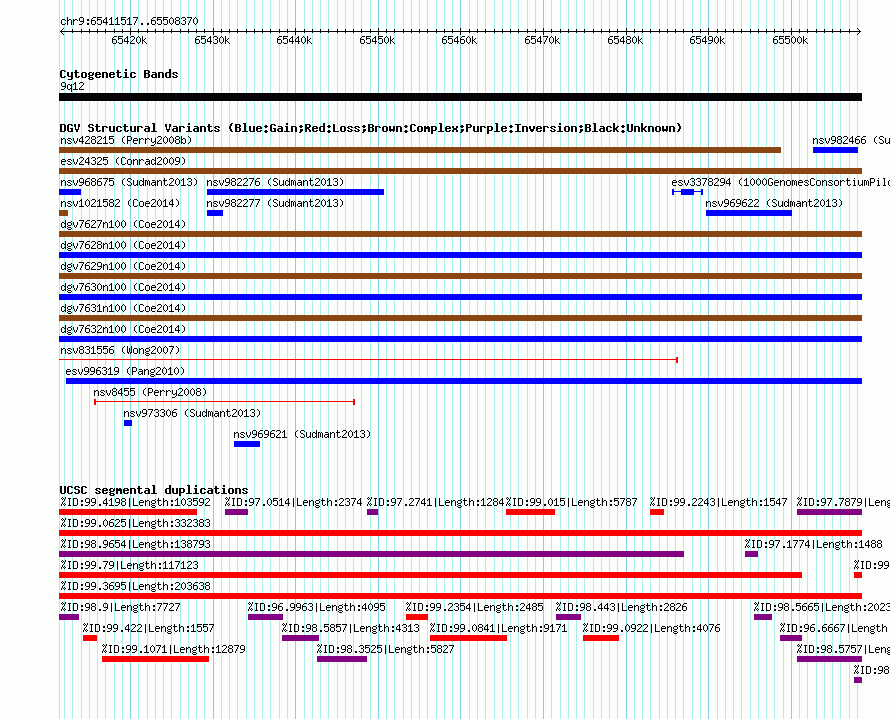The image size is (890, 719).
Task: Click the %ID:99.4198|Length:103592 red bar
Action: (128, 512)
